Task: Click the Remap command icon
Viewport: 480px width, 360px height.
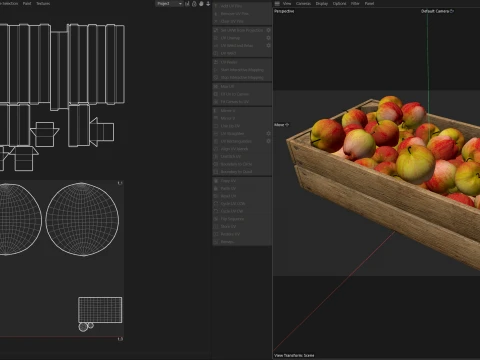Action: pos(216,242)
